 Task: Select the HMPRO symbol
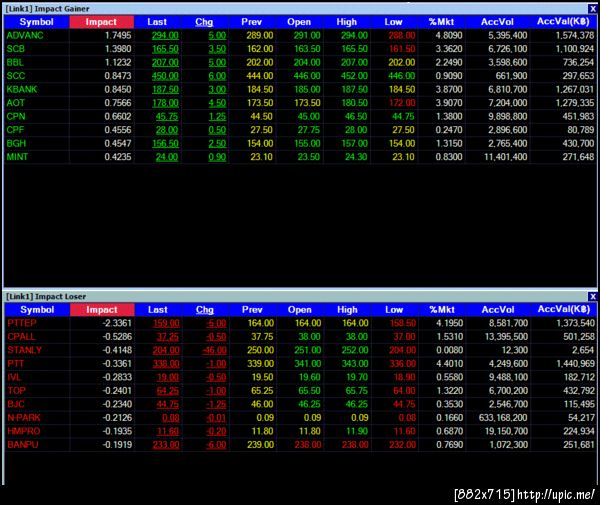(x=24, y=431)
